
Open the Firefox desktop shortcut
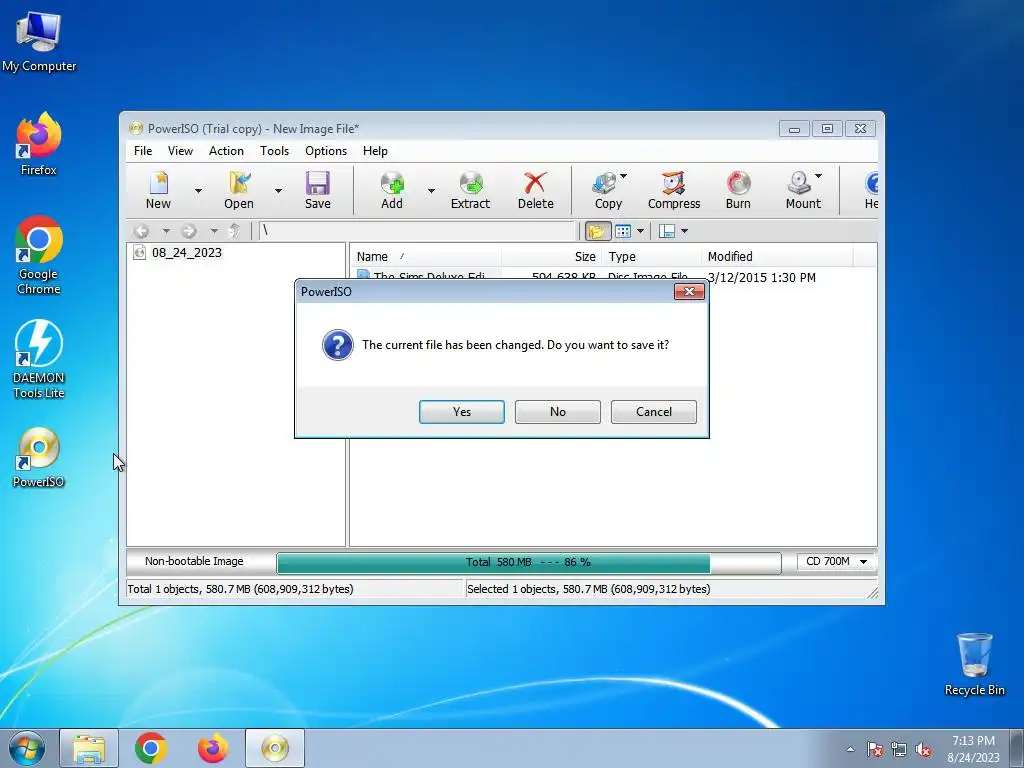[x=39, y=144]
